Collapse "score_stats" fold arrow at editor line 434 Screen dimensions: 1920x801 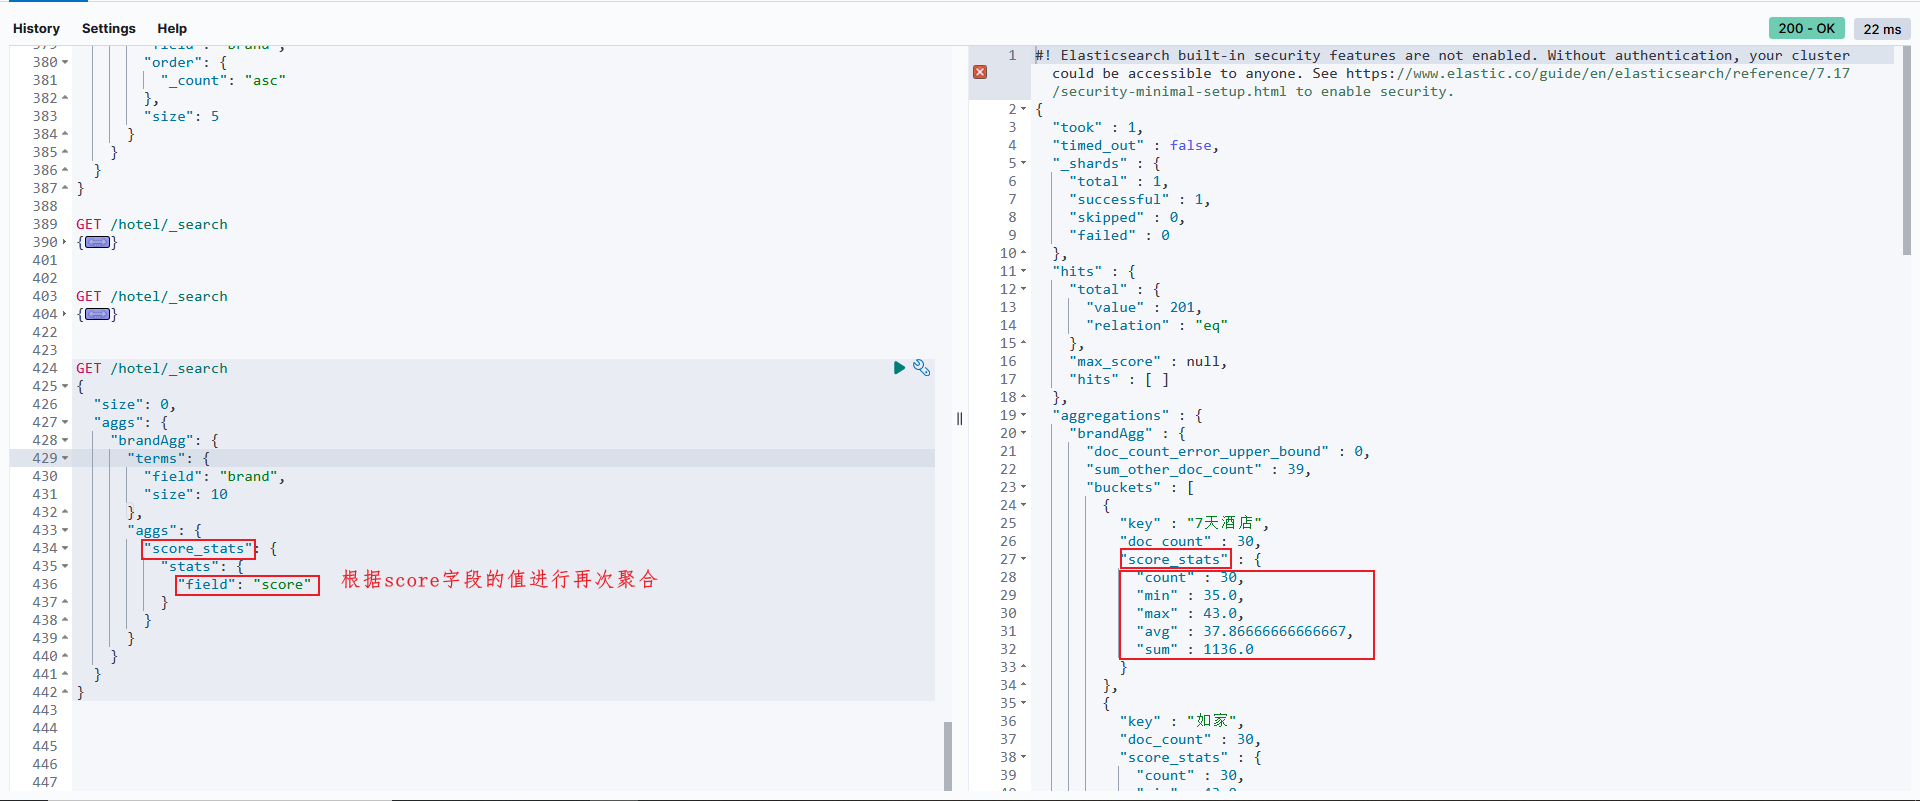(x=65, y=548)
